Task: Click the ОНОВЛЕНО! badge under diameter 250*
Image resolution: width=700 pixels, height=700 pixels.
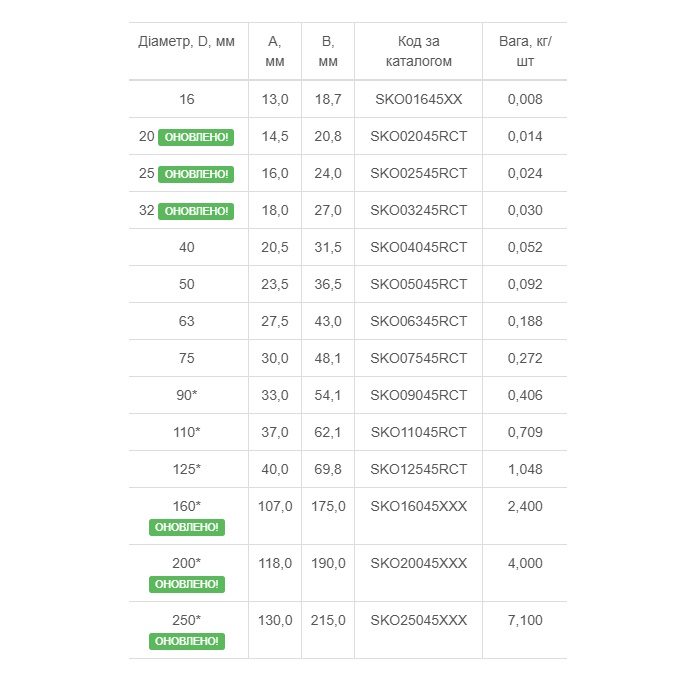Action: (187, 642)
